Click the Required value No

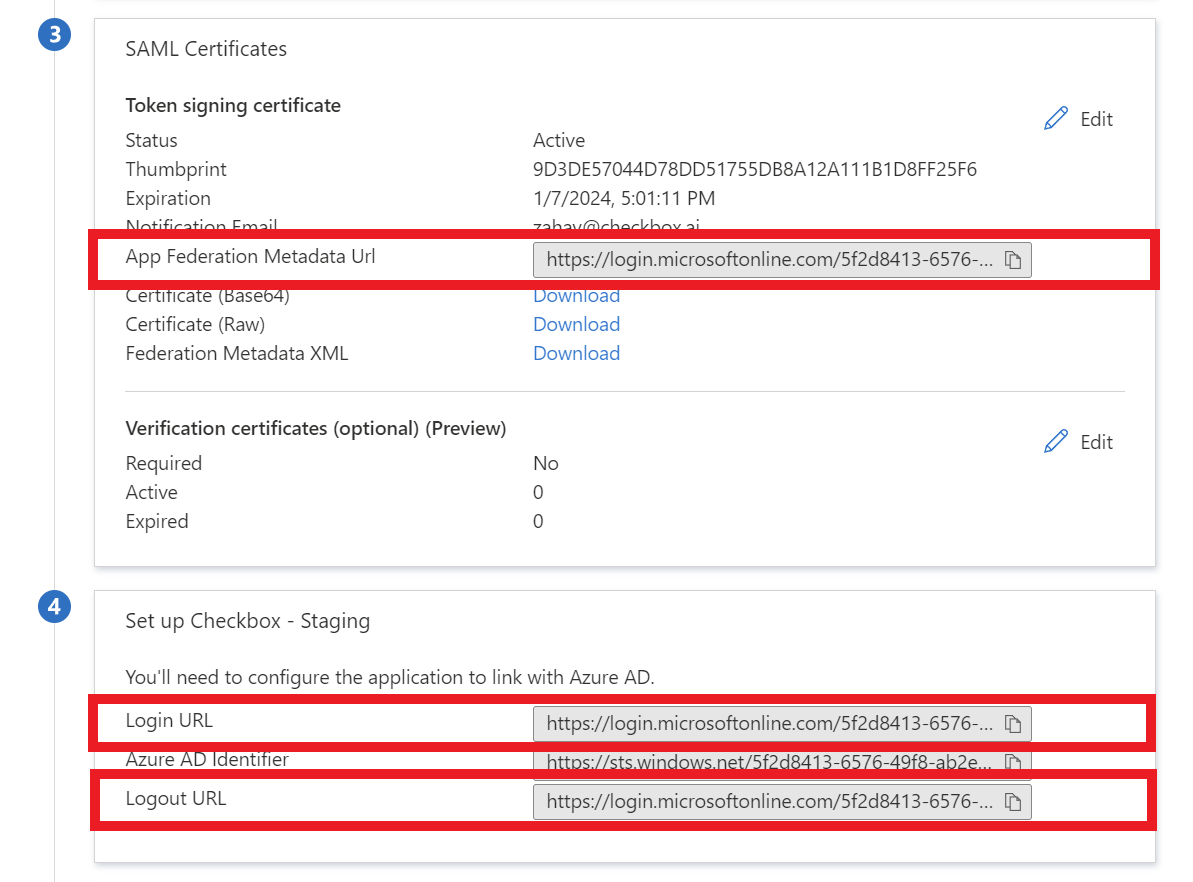[x=546, y=463]
